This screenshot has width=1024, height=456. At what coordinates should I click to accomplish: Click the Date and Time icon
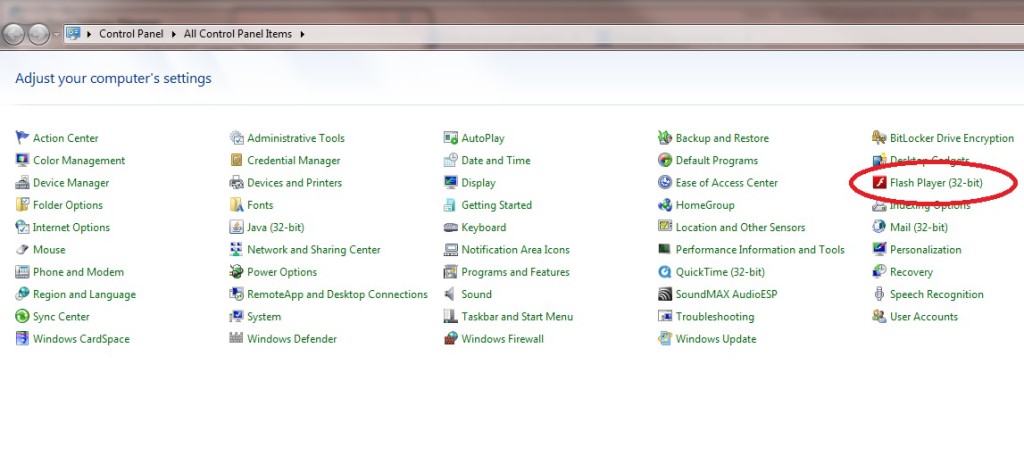tap(451, 160)
